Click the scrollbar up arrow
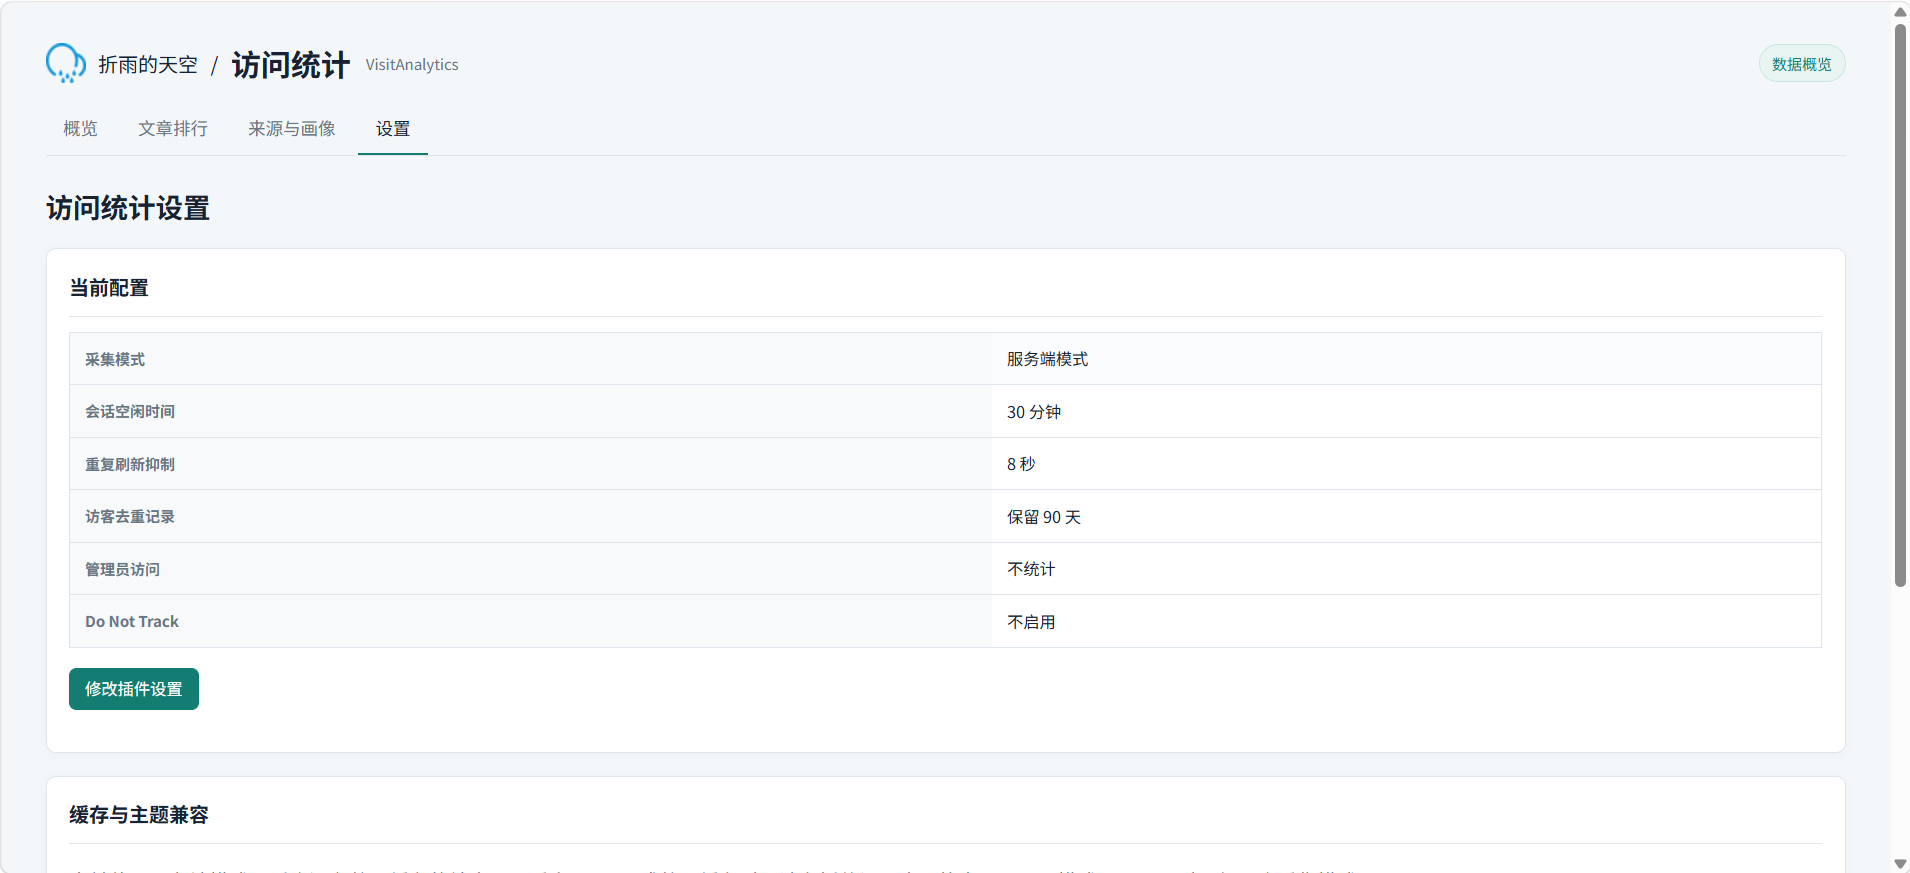The image size is (1910, 873). click(x=1900, y=12)
